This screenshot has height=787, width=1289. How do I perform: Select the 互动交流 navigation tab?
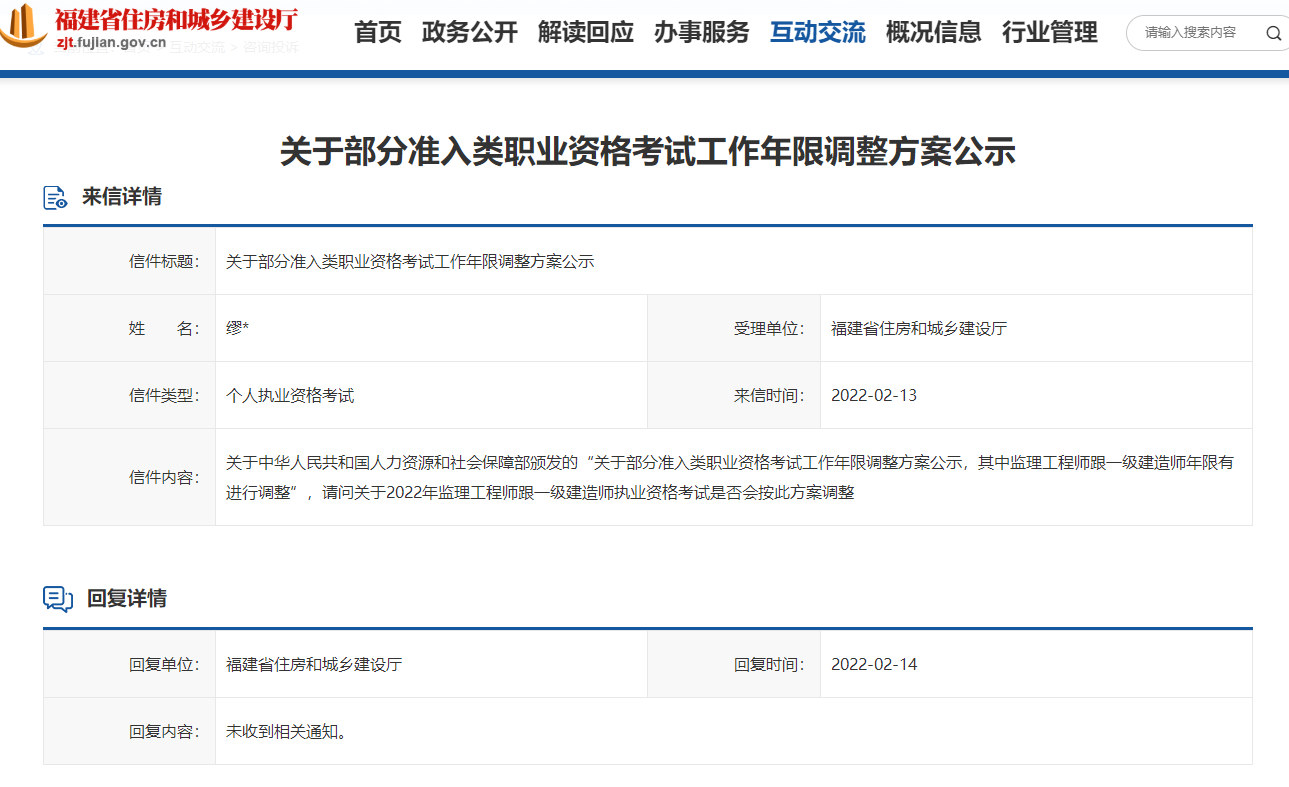point(818,33)
